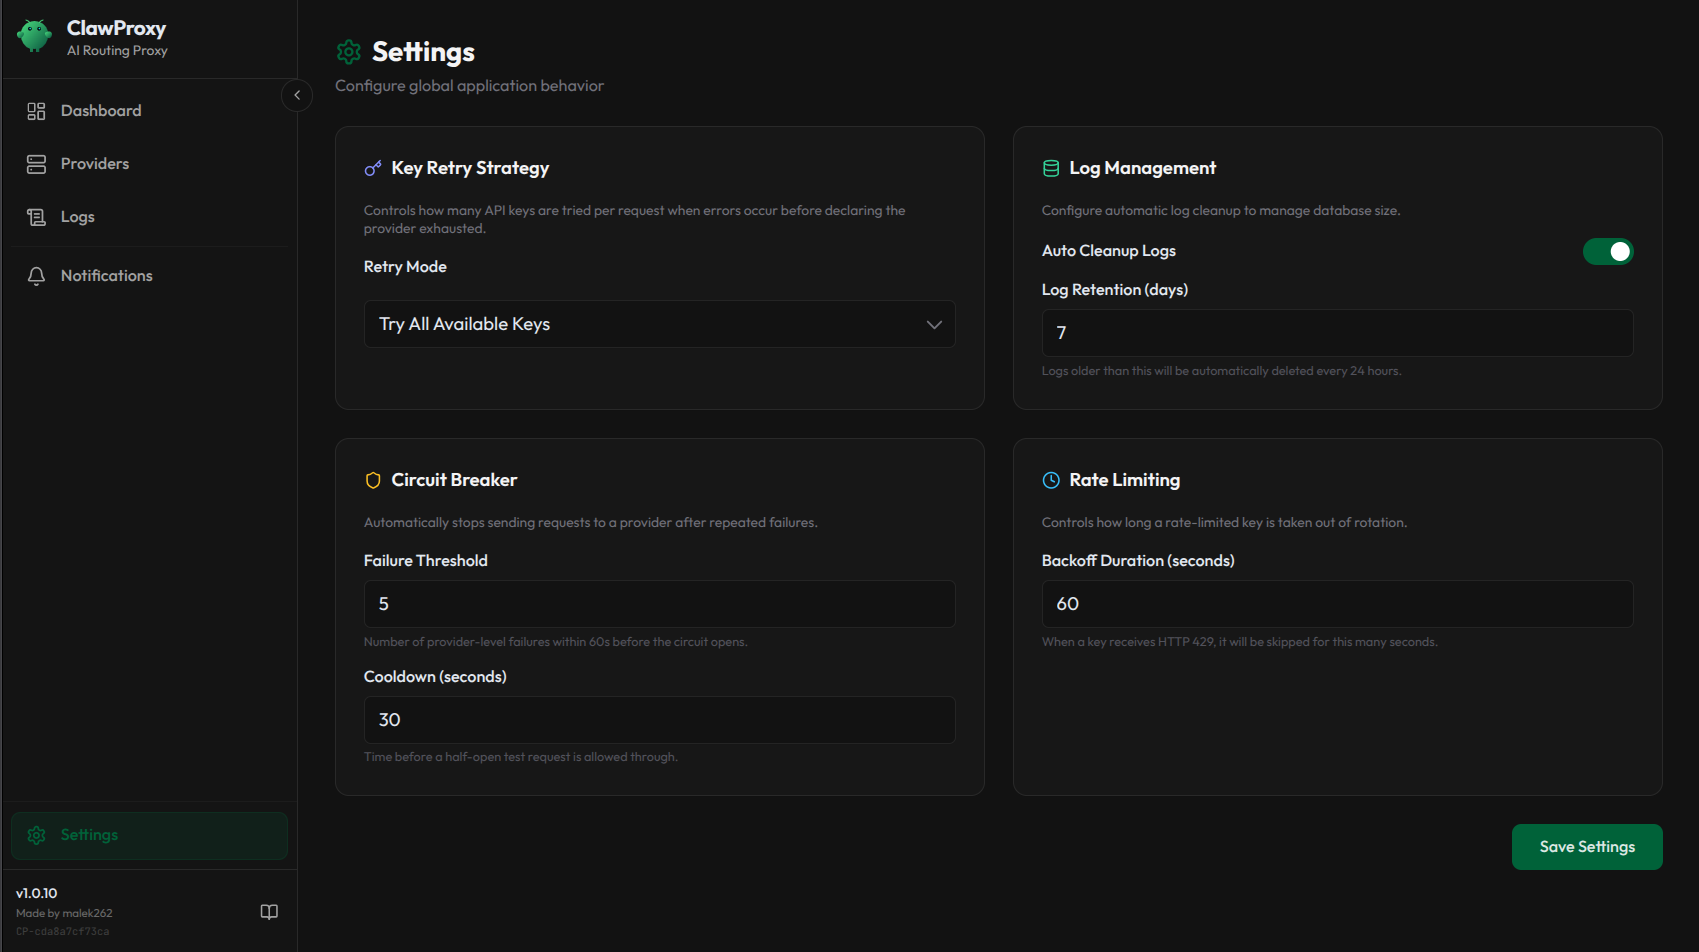The width and height of the screenshot is (1699, 952).
Task: Open documentation via the book icon
Action: click(x=269, y=912)
